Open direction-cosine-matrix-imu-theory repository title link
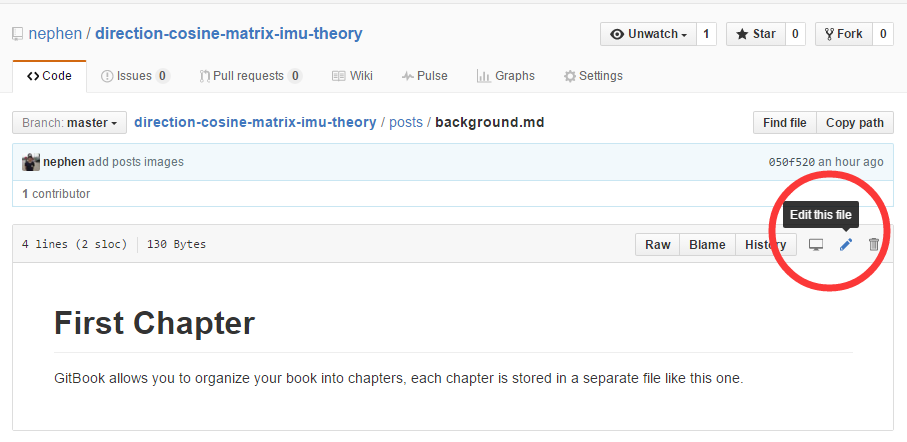Viewport: 907px width, 442px height. tap(228, 34)
